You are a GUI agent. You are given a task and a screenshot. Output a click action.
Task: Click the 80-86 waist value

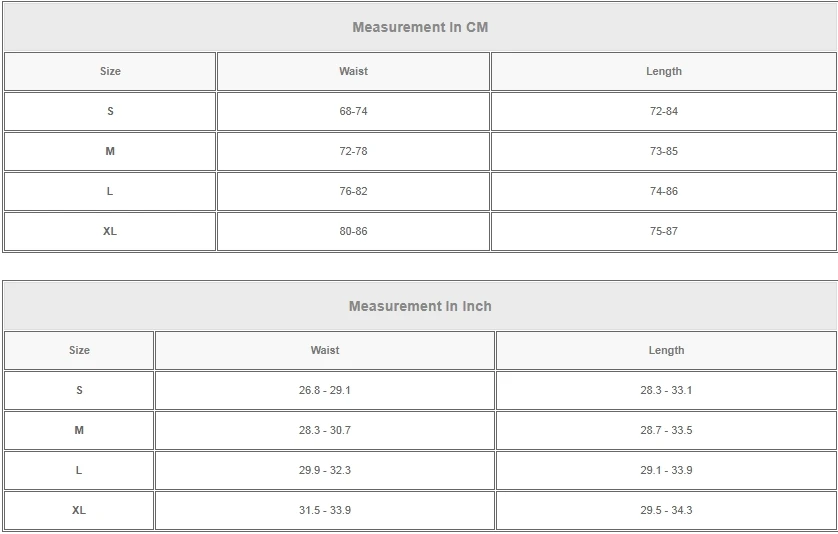pos(353,231)
